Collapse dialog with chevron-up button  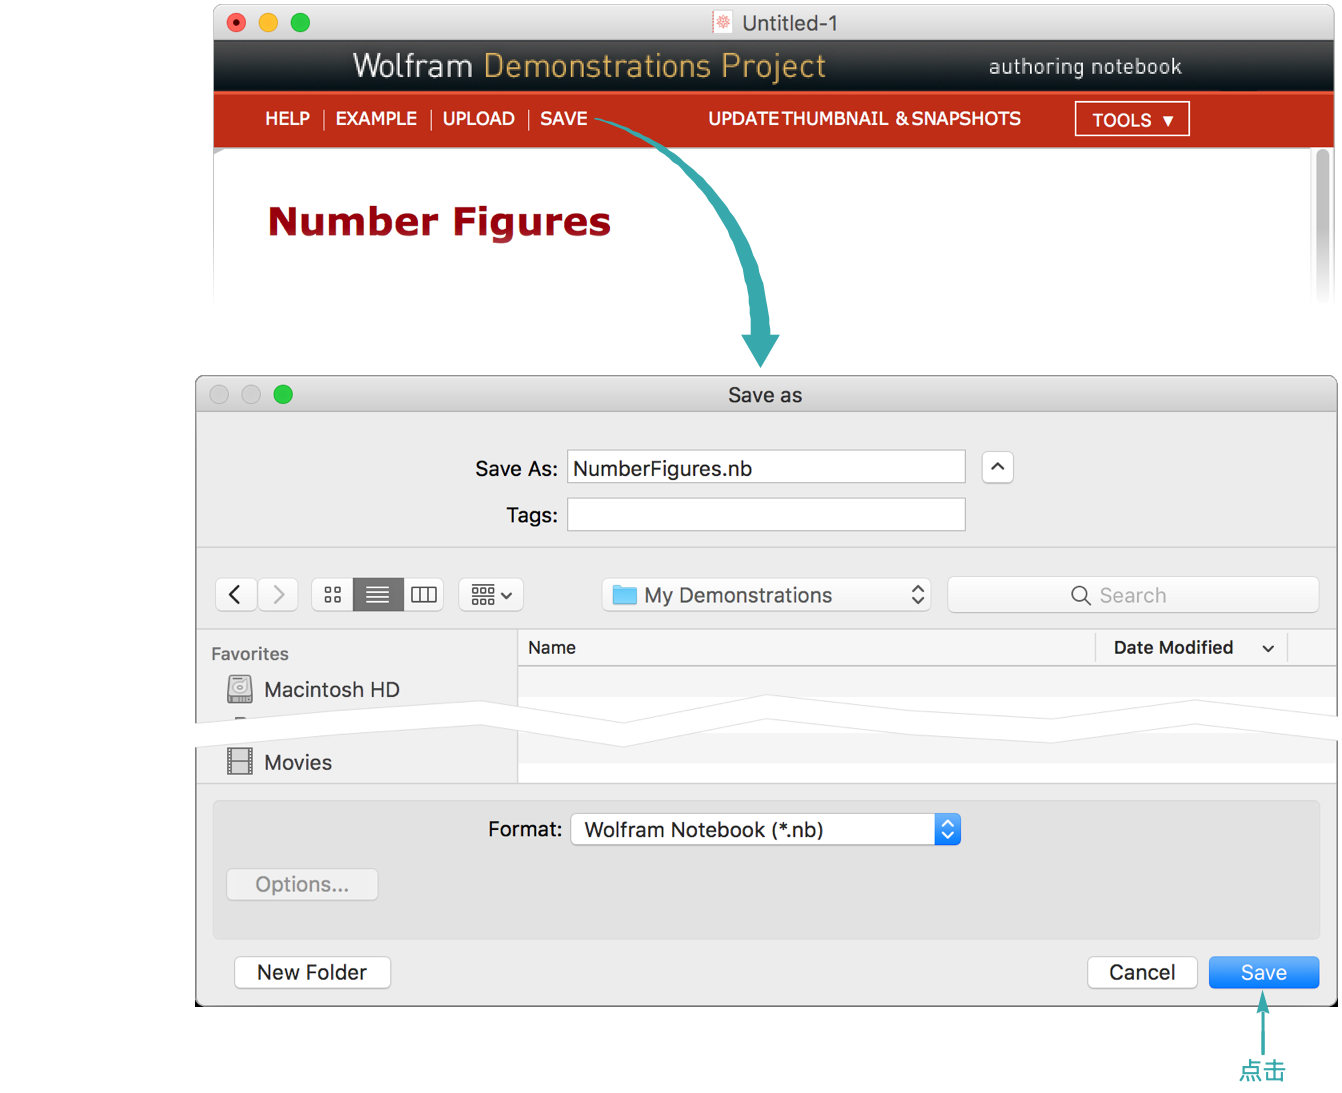click(x=997, y=467)
